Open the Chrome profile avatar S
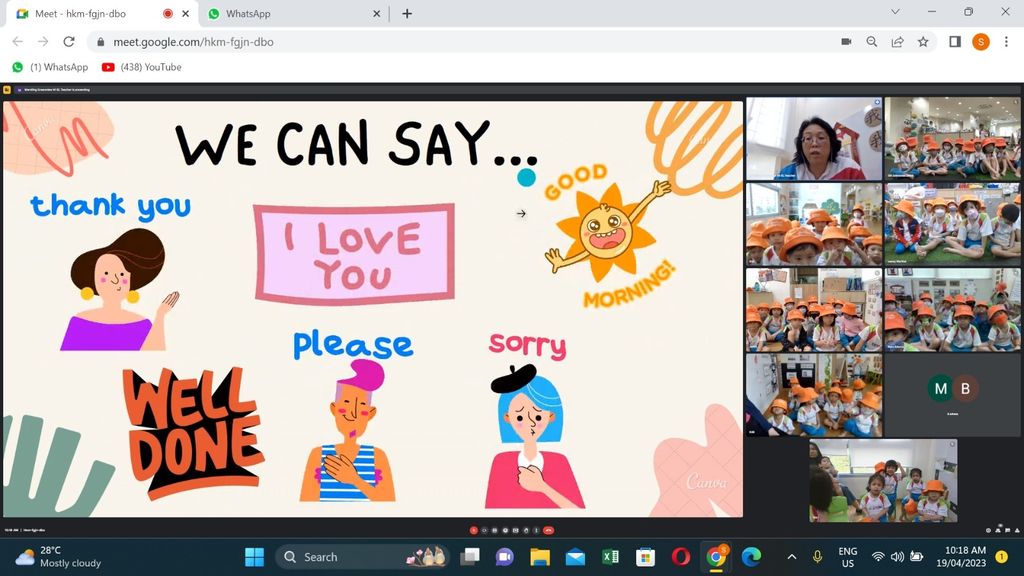This screenshot has width=1024, height=576. click(x=980, y=42)
